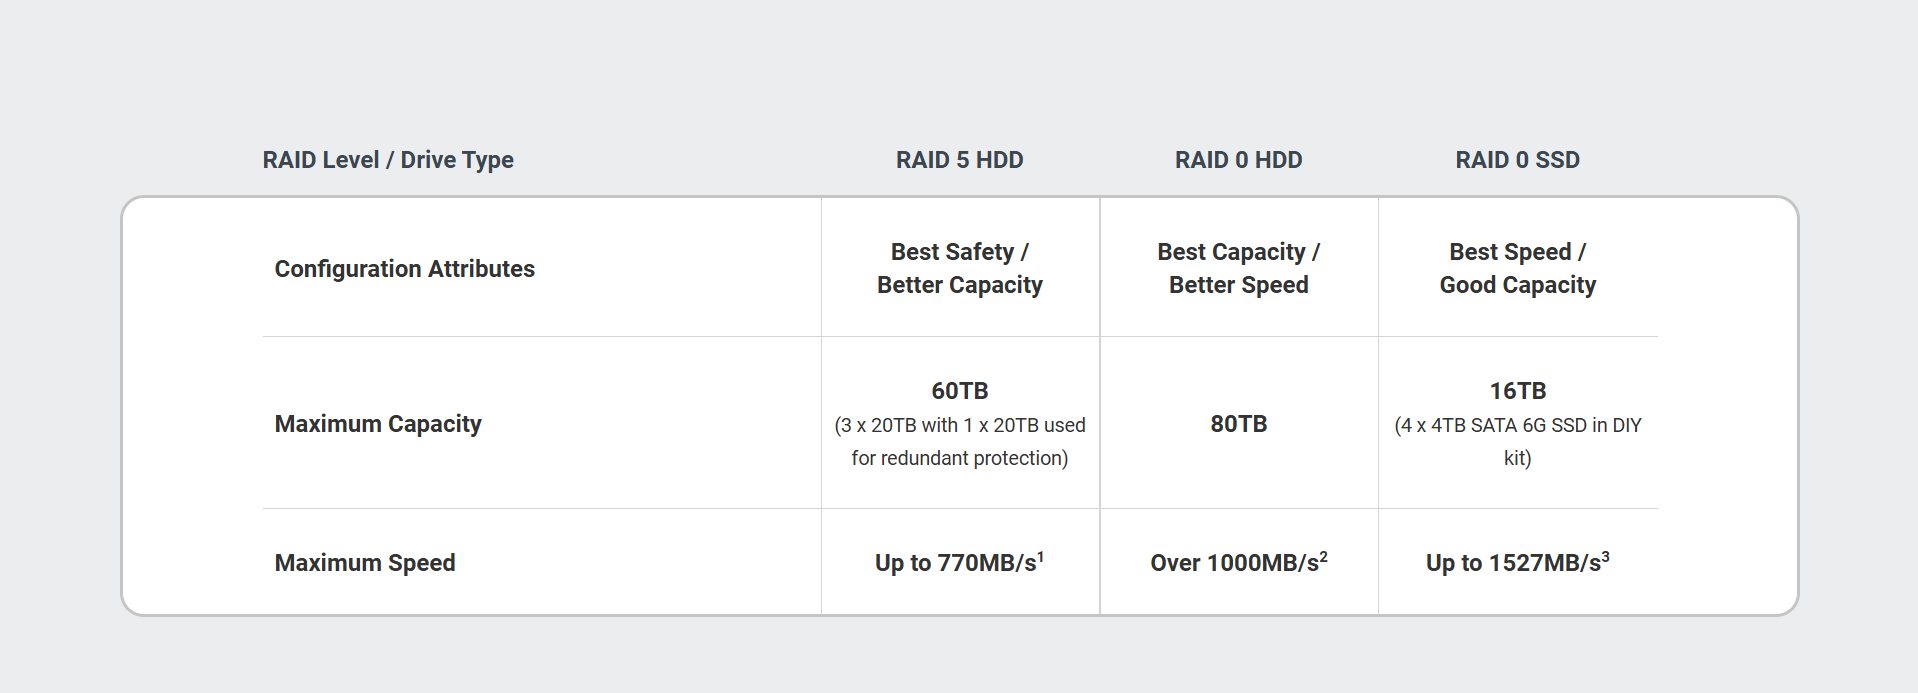Select the RAID 5 HDD column header
1918x693 pixels.
(x=959, y=160)
